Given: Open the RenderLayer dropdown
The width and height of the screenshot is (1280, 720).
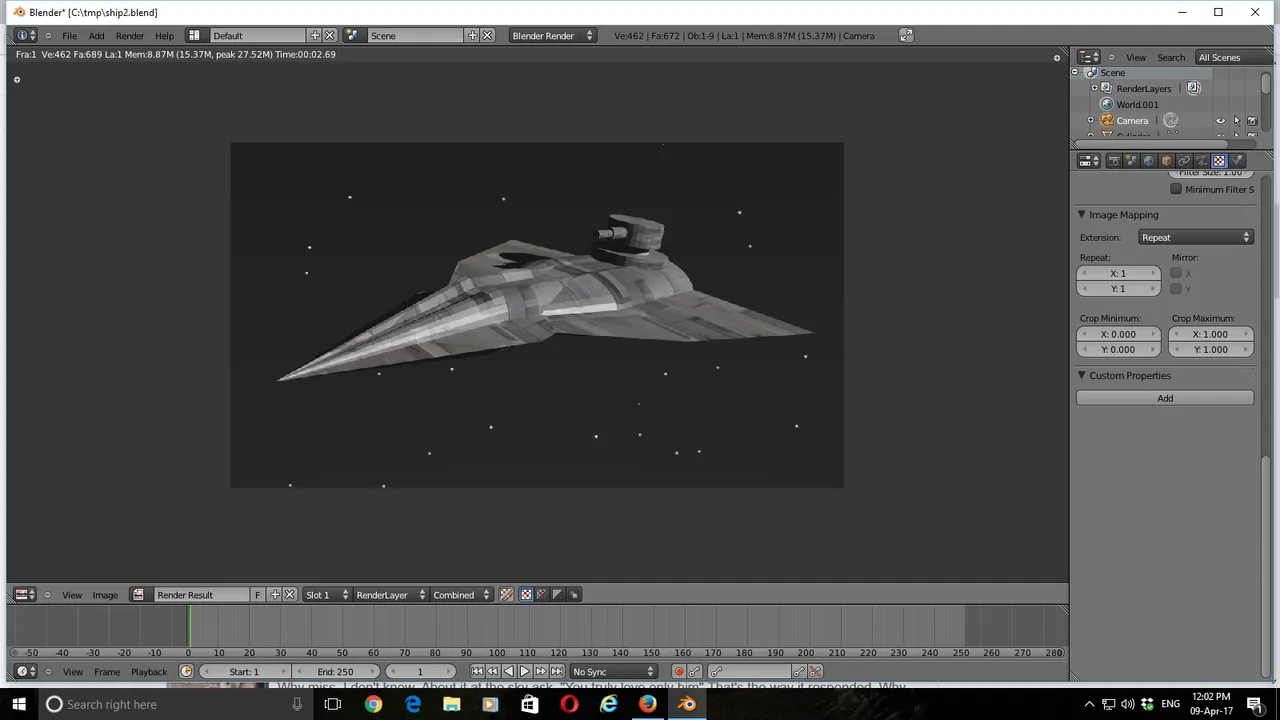Looking at the screenshot, I should click(x=391, y=595).
